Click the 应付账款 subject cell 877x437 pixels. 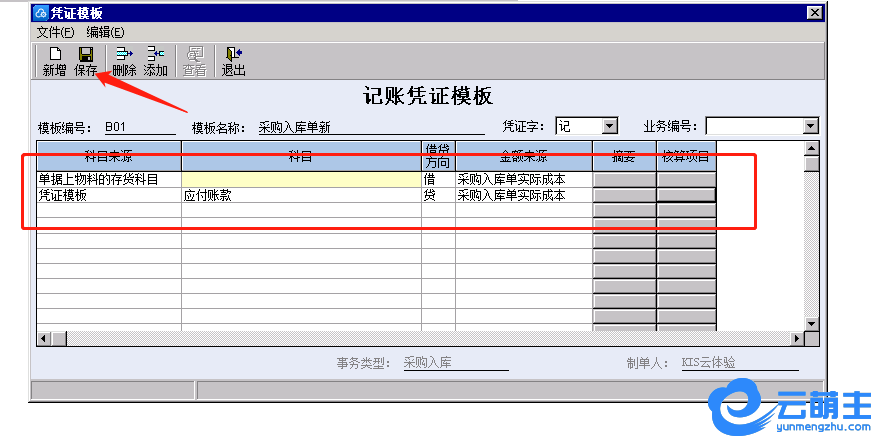[301, 196]
